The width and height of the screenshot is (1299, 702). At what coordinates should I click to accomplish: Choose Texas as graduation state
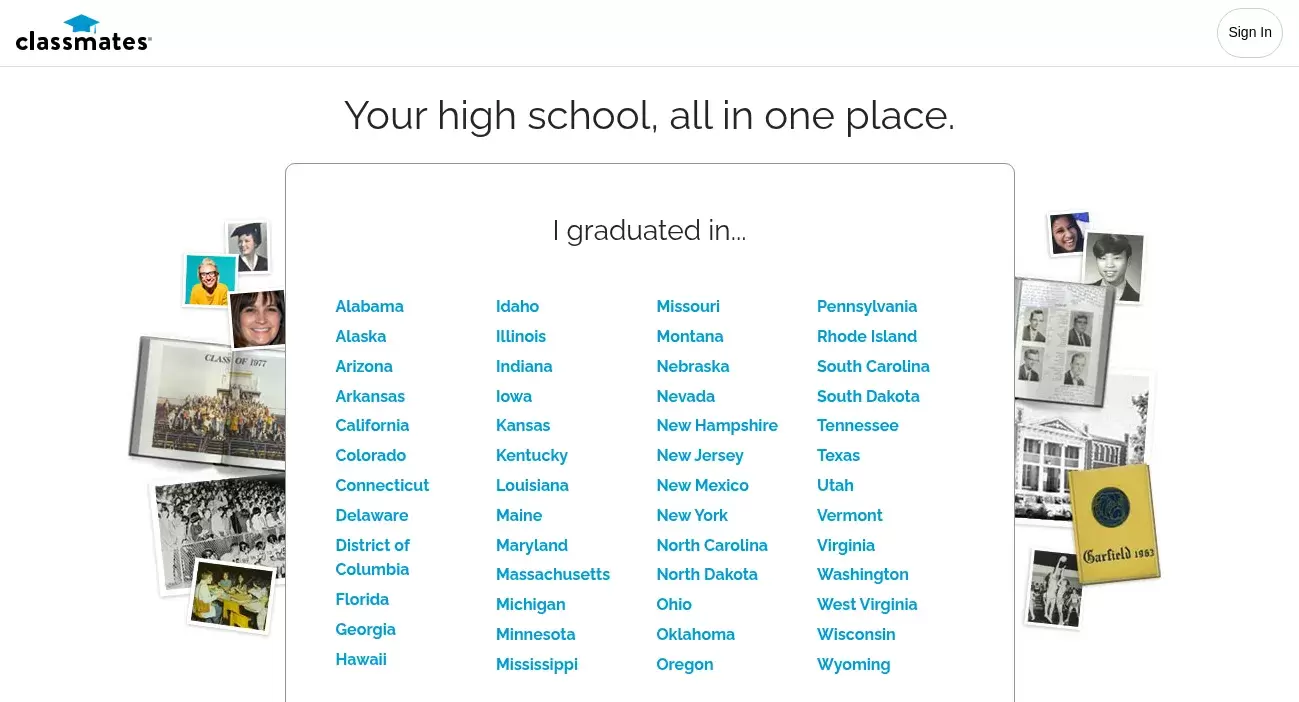pyautogui.click(x=838, y=456)
